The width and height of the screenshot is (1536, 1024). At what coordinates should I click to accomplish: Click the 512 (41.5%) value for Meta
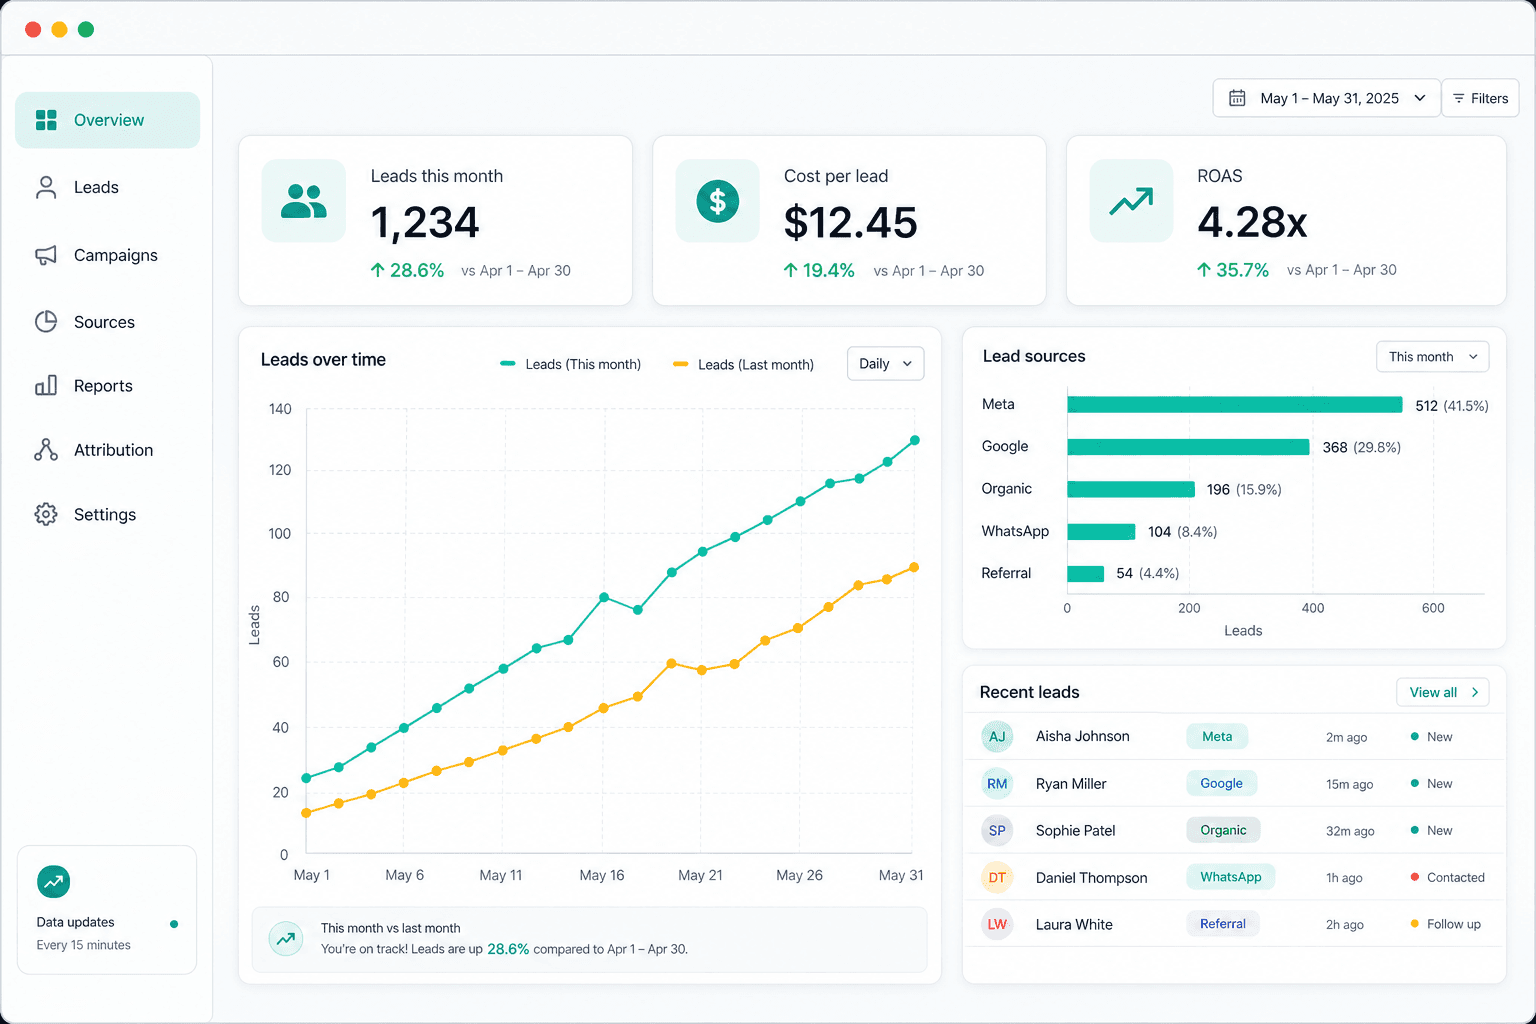tap(1452, 406)
